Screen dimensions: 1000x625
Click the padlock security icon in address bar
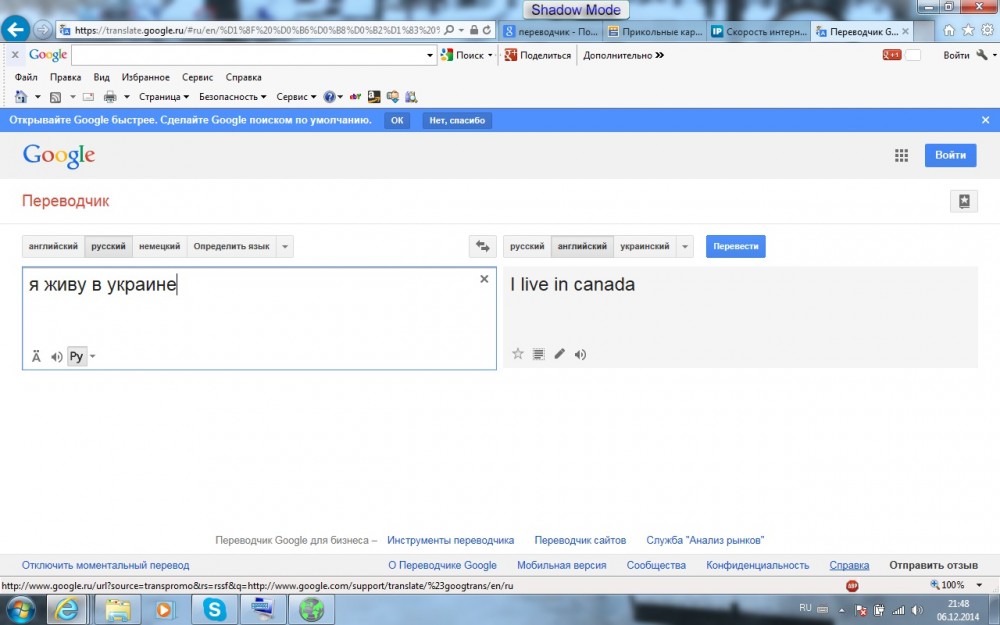click(x=474, y=30)
